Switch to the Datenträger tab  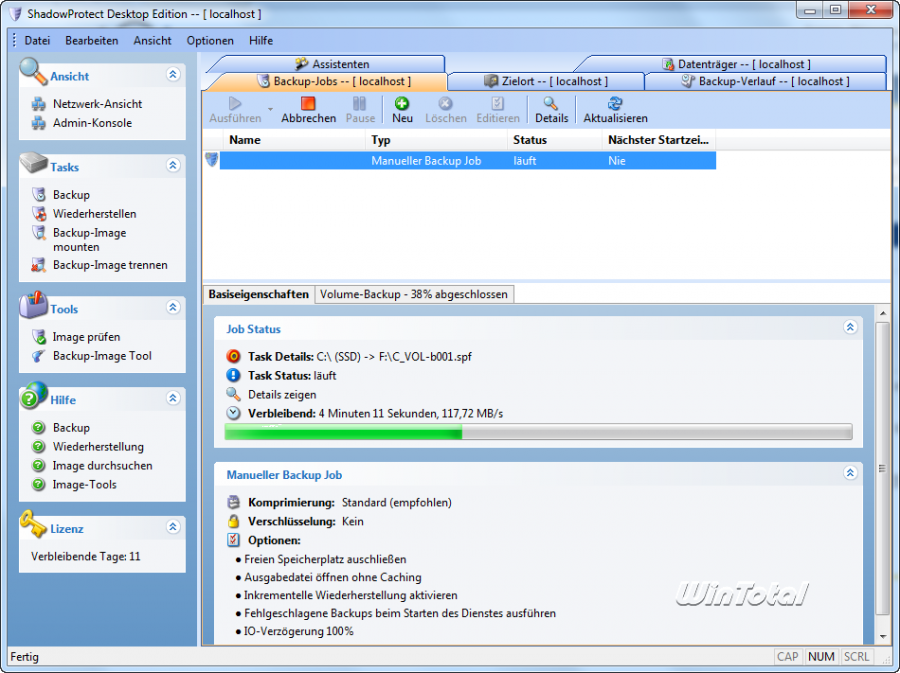(x=736, y=64)
